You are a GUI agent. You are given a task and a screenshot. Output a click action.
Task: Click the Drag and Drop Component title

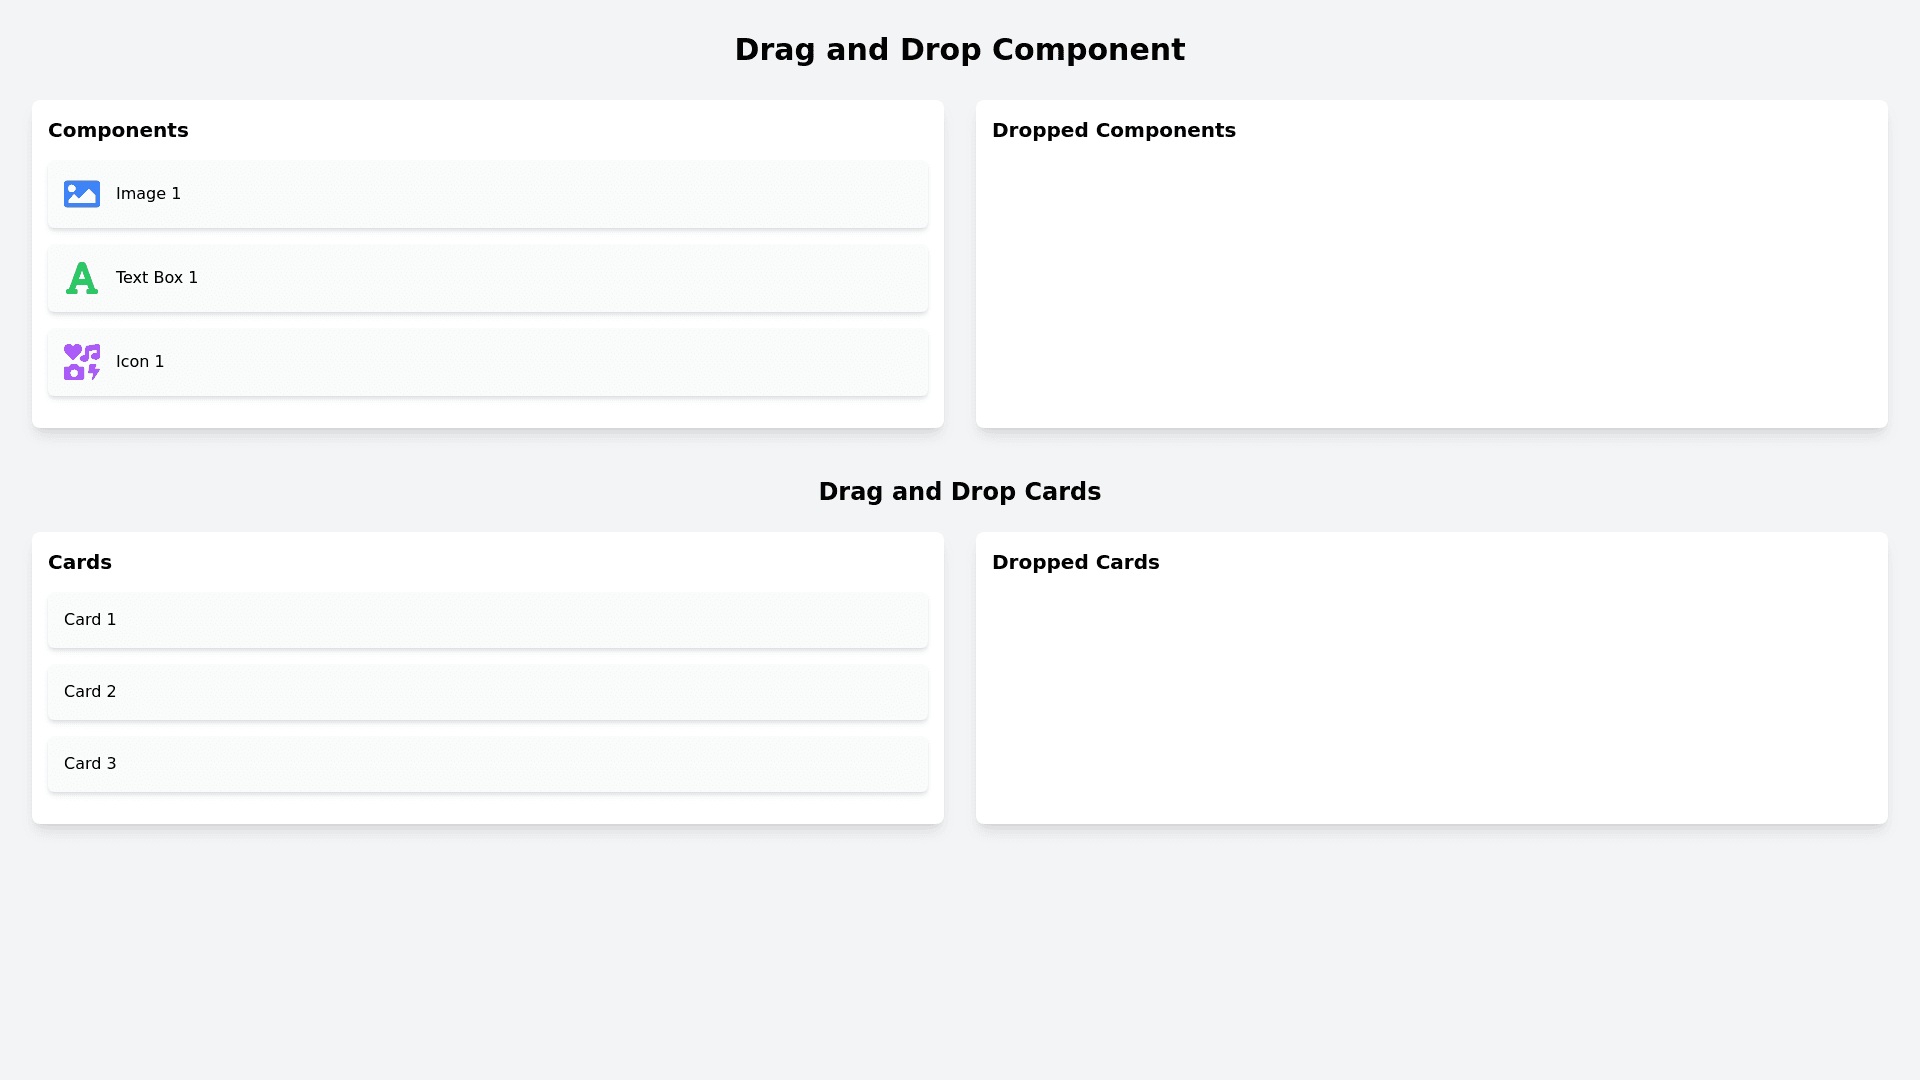click(959, 50)
